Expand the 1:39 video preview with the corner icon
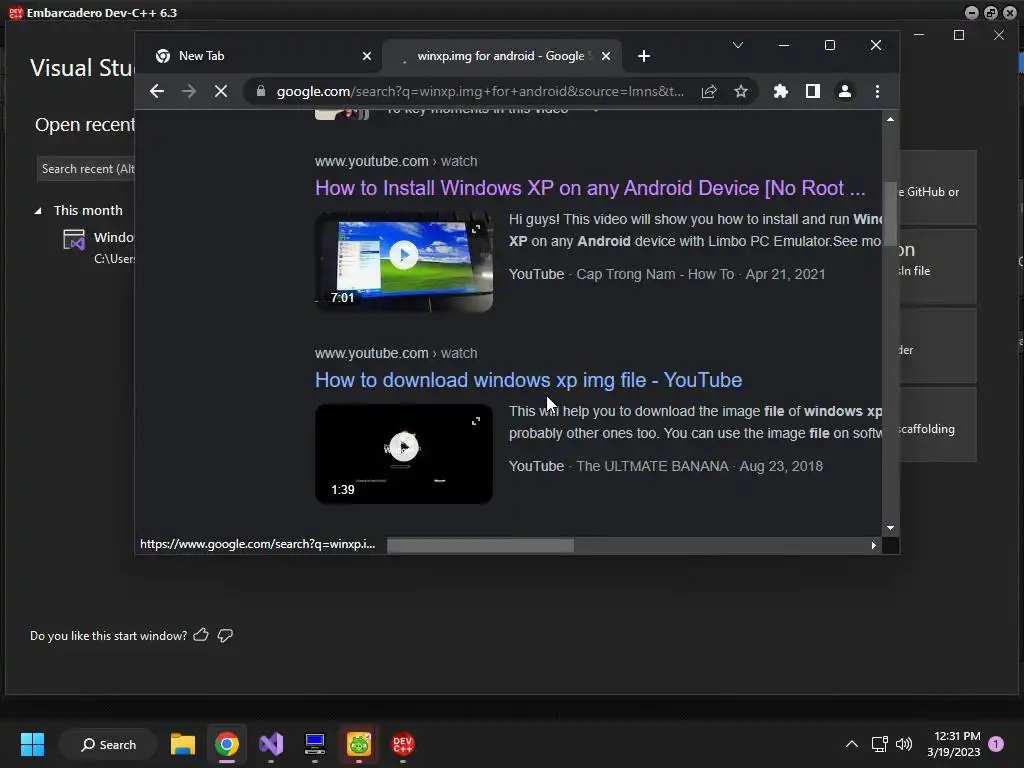The width and height of the screenshot is (1024, 768). 476,421
